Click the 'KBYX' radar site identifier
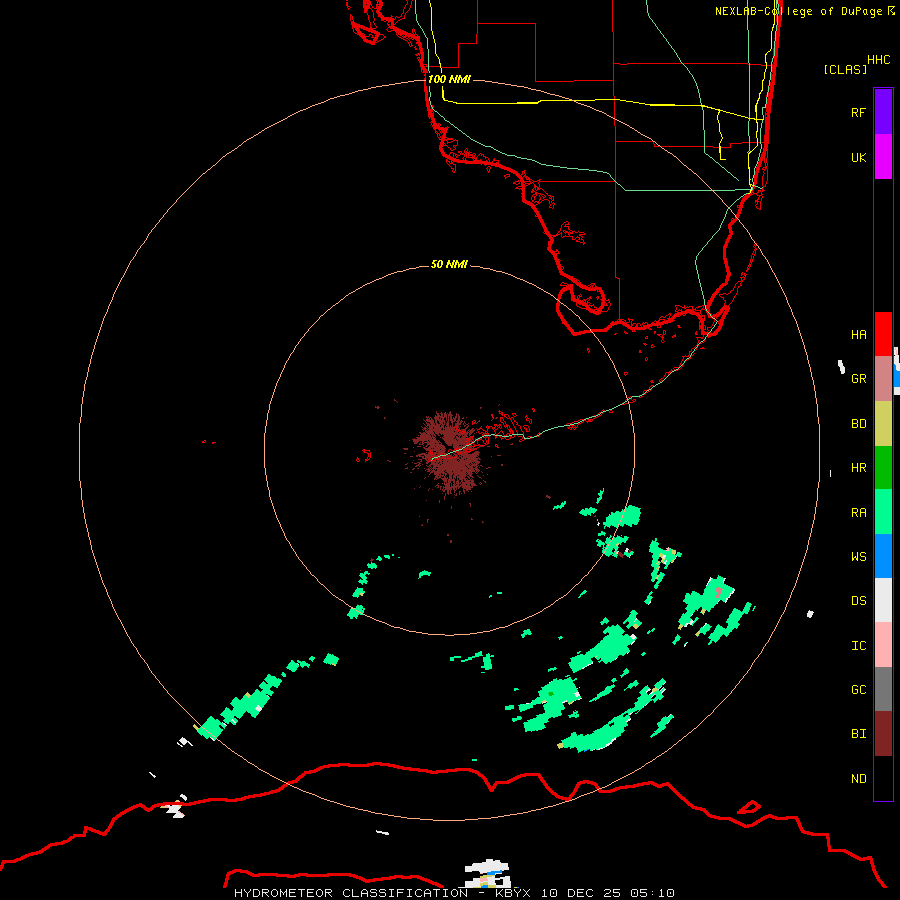Image resolution: width=900 pixels, height=900 pixels. click(513, 893)
